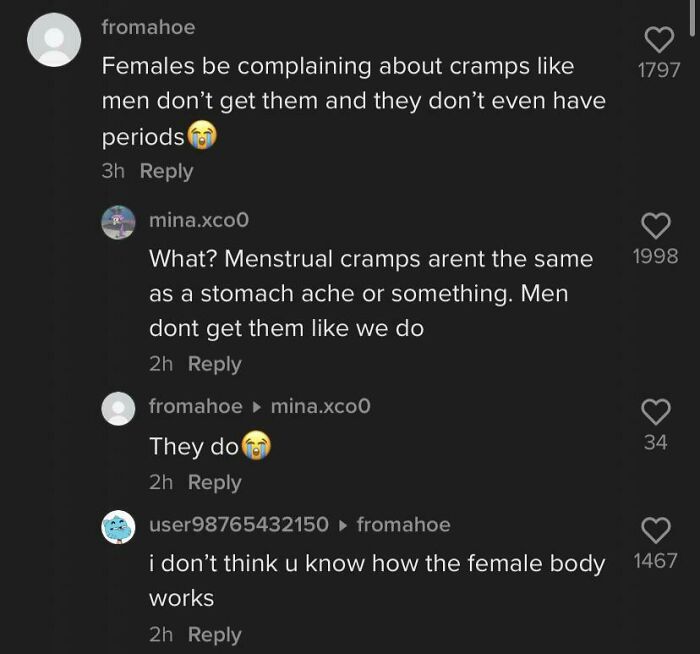
Task: Open user98765432150's blue cartoon avatar
Action: tap(119, 526)
